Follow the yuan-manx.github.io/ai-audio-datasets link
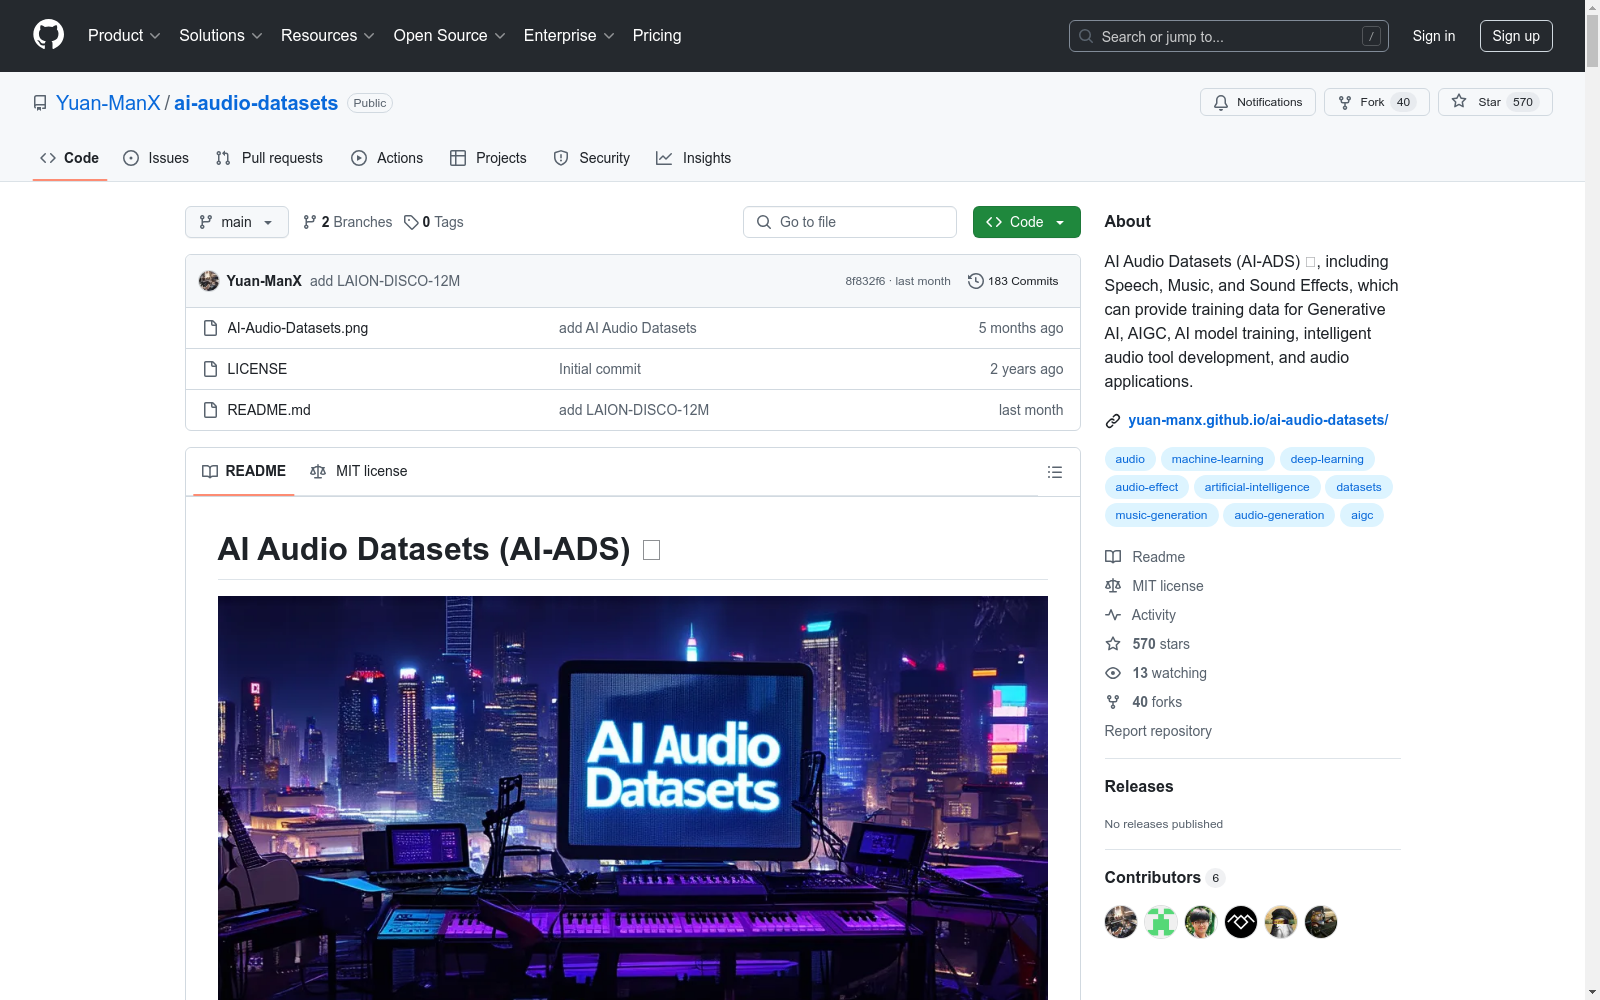Viewport: 1600px width, 1000px height. click(1257, 420)
